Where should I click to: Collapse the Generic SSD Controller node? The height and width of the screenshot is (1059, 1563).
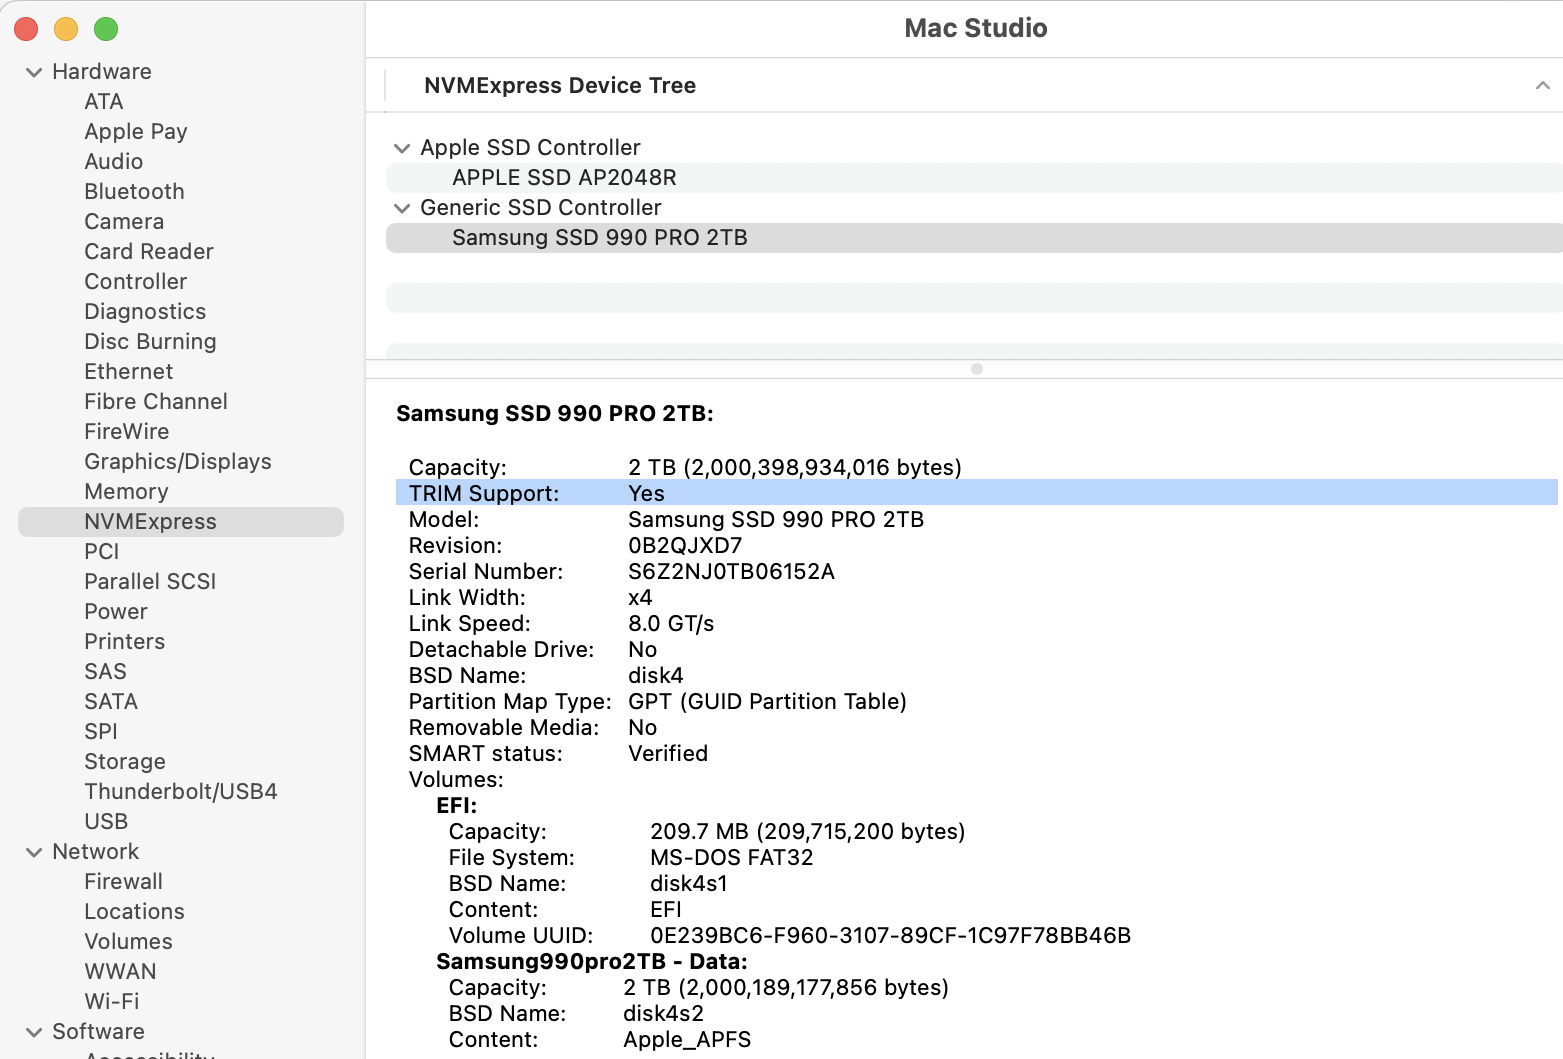402,208
